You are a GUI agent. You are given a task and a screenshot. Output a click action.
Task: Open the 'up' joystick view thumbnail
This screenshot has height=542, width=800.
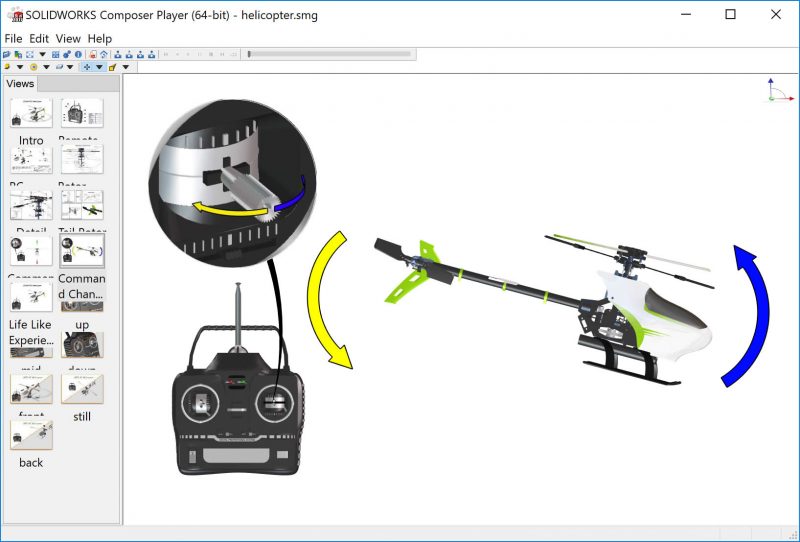tap(82, 306)
